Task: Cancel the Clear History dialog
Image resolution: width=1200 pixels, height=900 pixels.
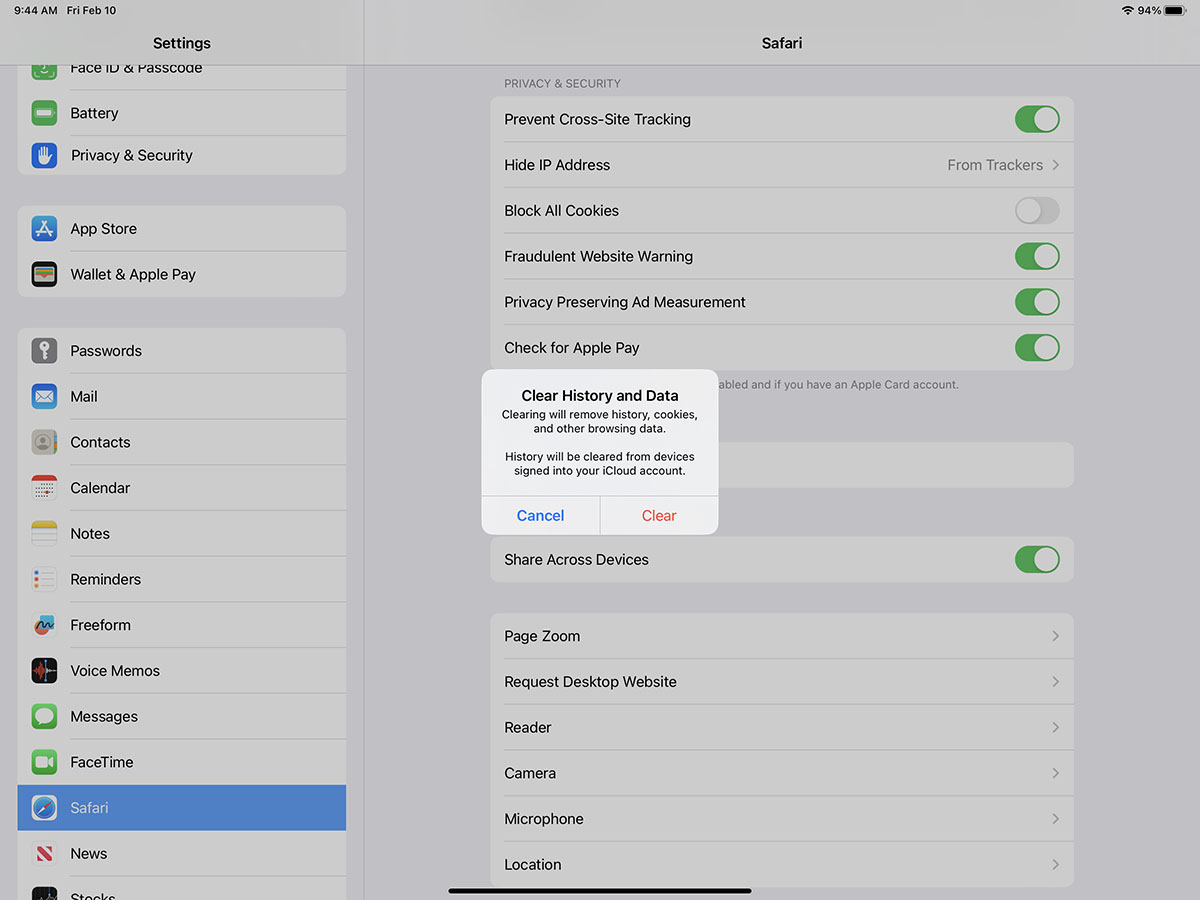Action: pos(540,515)
